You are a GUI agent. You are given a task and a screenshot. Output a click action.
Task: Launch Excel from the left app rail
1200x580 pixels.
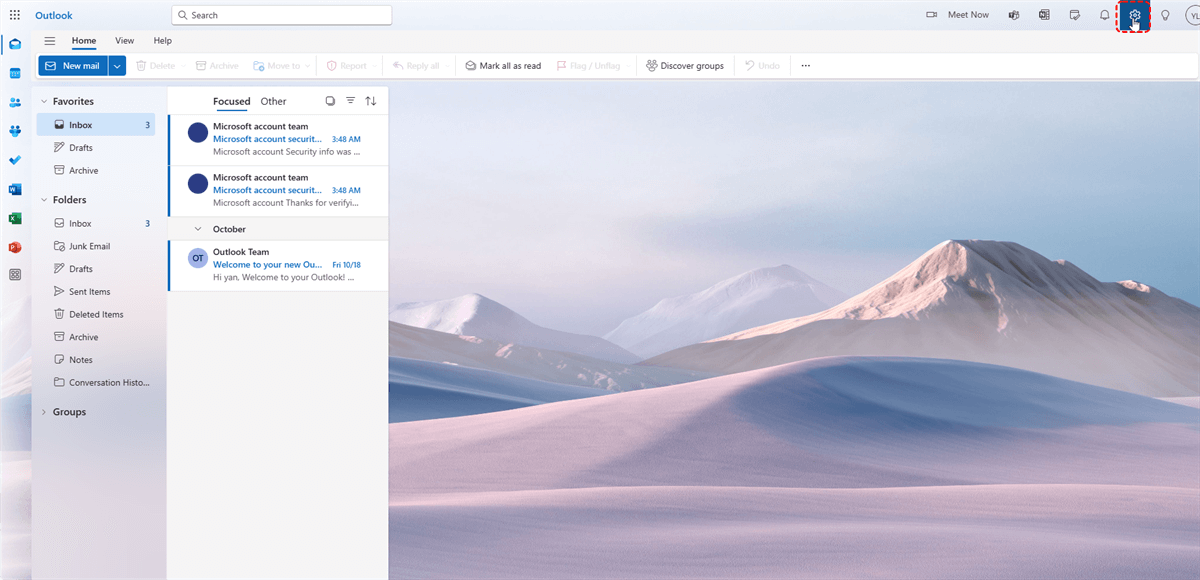[15, 218]
